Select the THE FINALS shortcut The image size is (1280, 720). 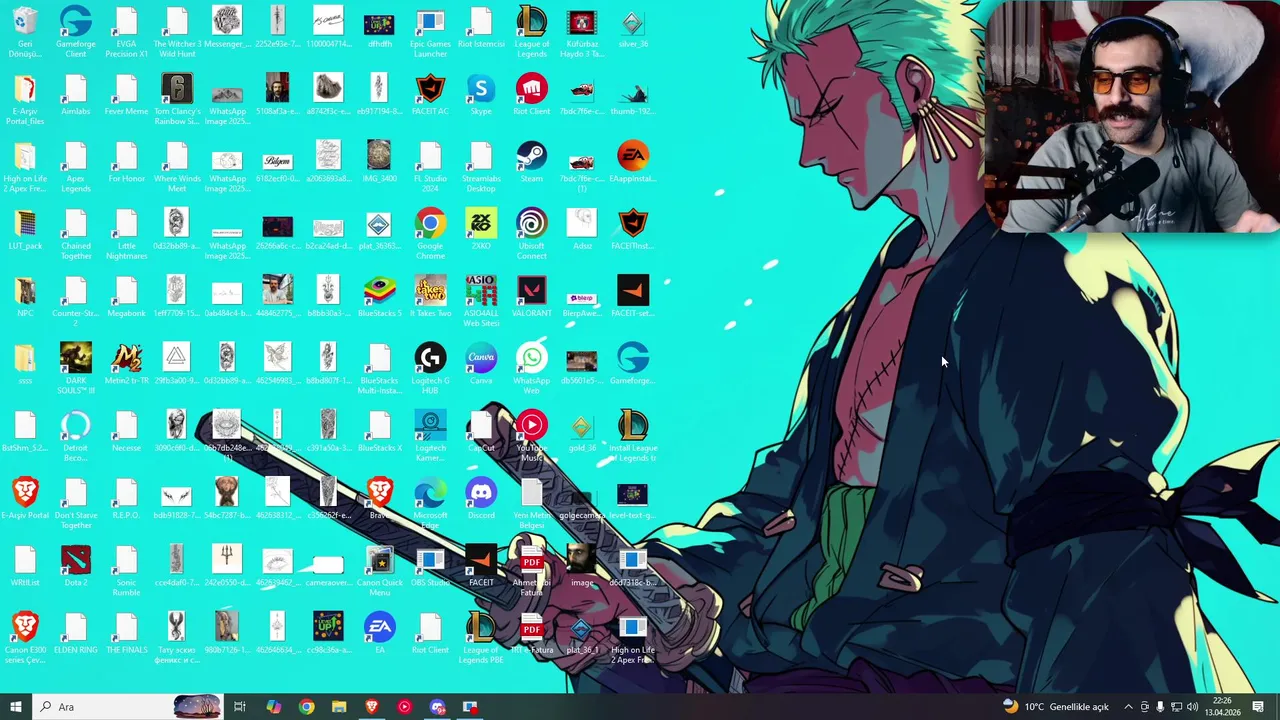(126, 633)
